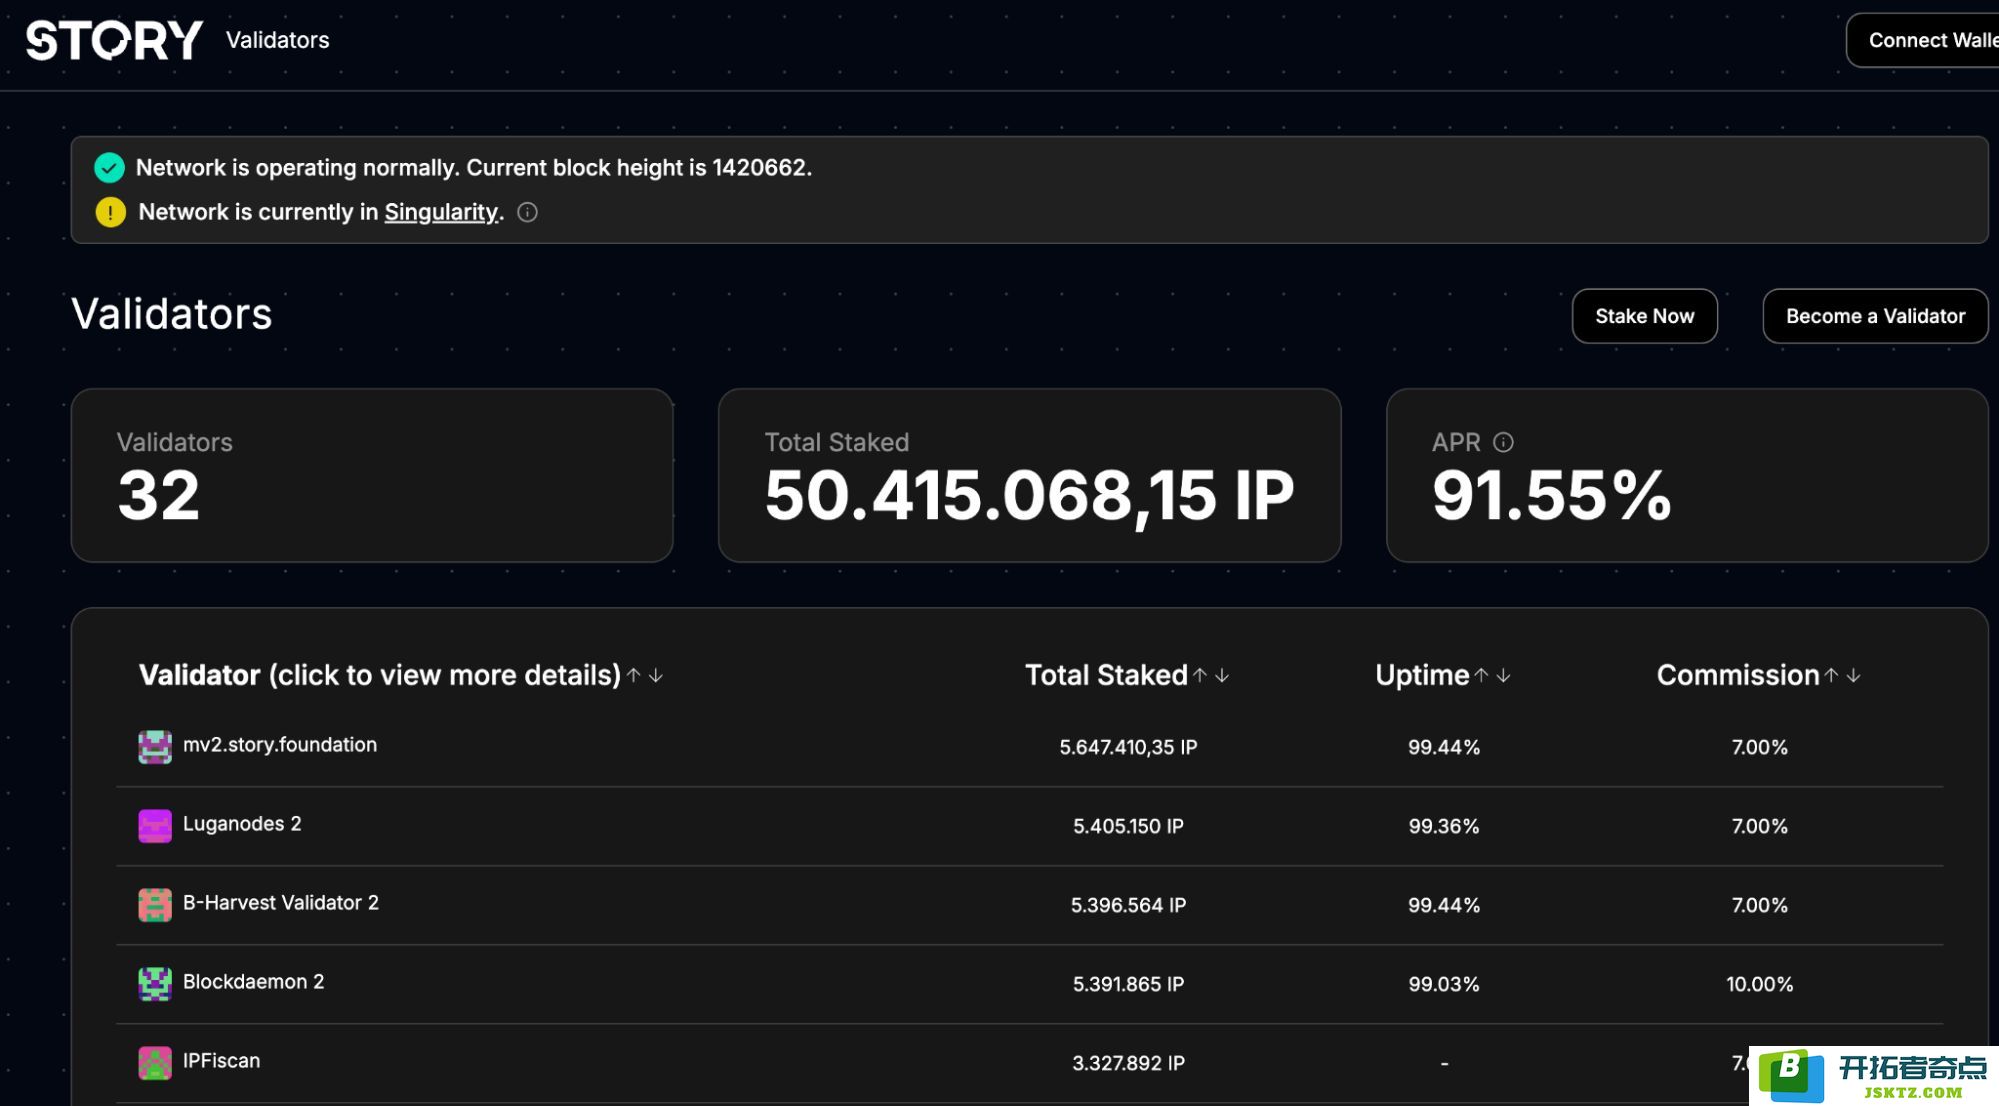Sort Validator column ascending arrow
Image resolution: width=1999 pixels, height=1106 pixels.
click(633, 676)
